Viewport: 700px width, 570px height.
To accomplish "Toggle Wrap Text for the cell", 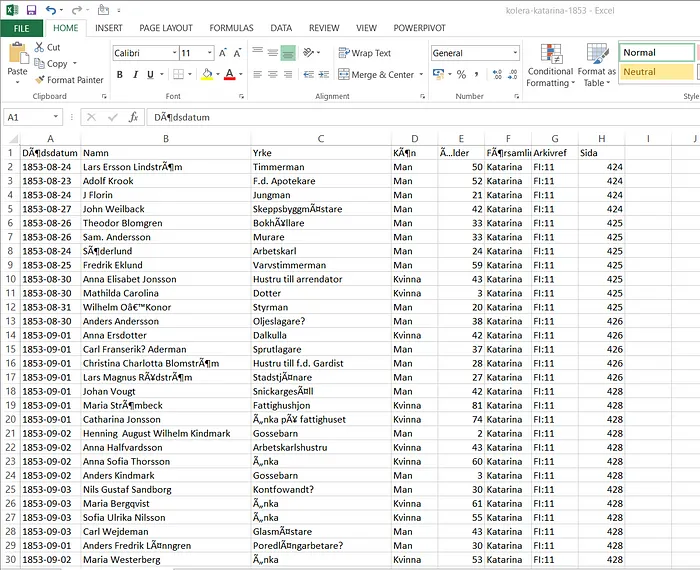I will [364, 53].
